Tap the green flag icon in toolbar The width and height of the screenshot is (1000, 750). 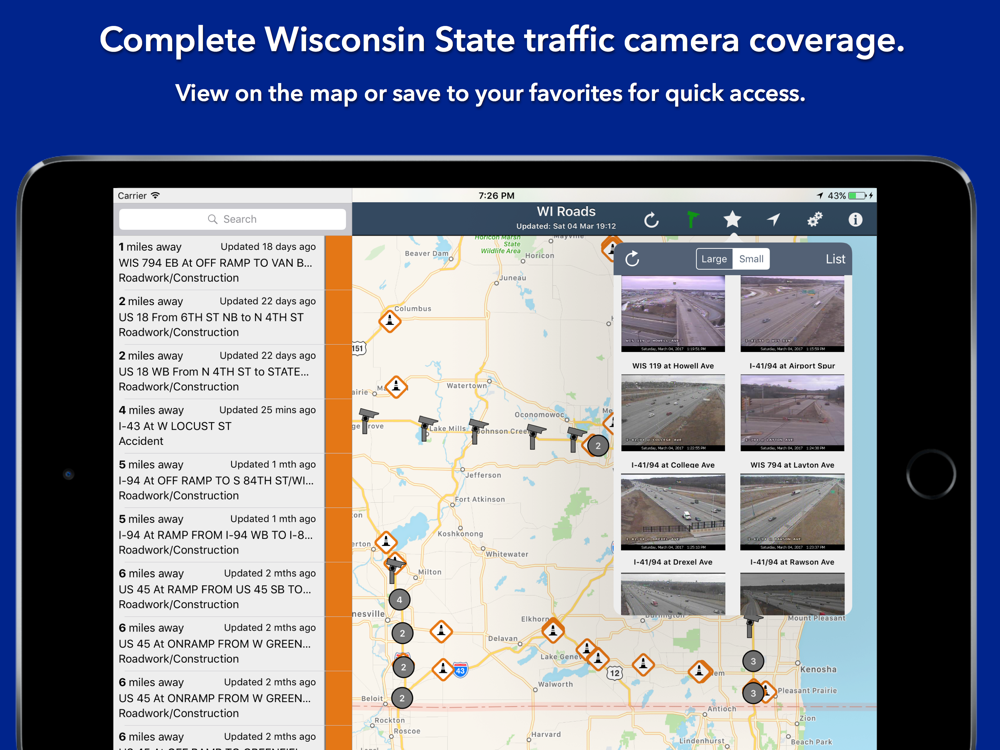pyautogui.click(x=691, y=220)
